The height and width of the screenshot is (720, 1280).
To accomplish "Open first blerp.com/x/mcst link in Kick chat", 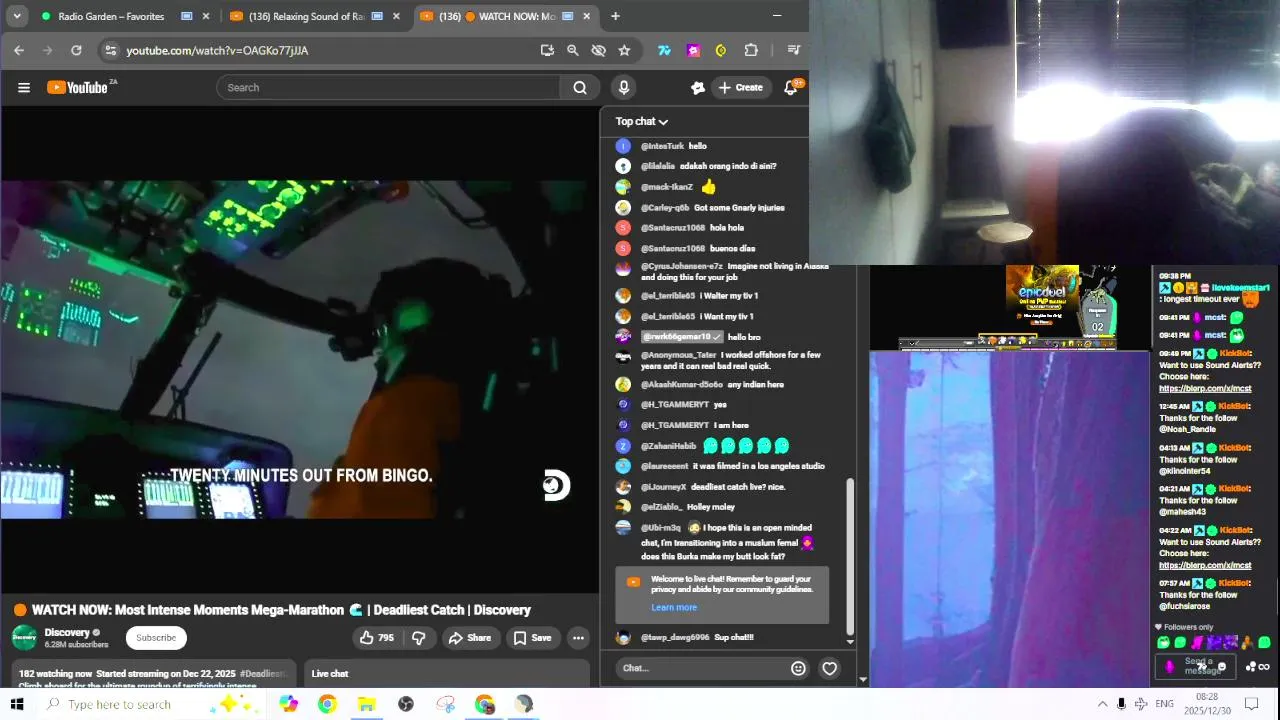I will 1205,389.
